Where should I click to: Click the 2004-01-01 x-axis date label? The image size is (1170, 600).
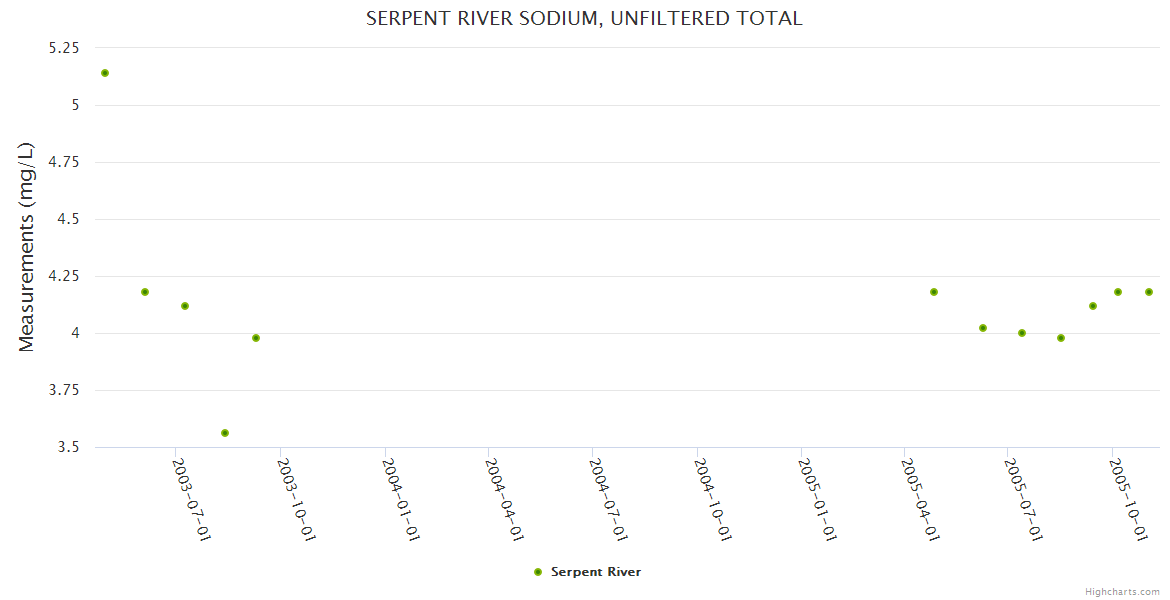pos(399,500)
